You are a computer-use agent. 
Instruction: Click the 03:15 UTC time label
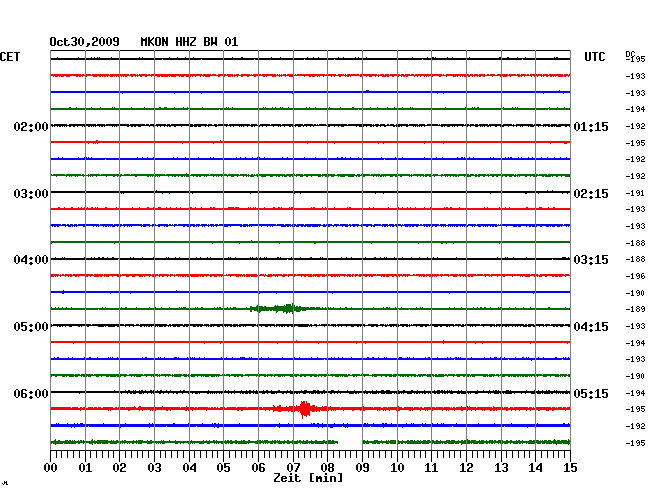(591, 260)
